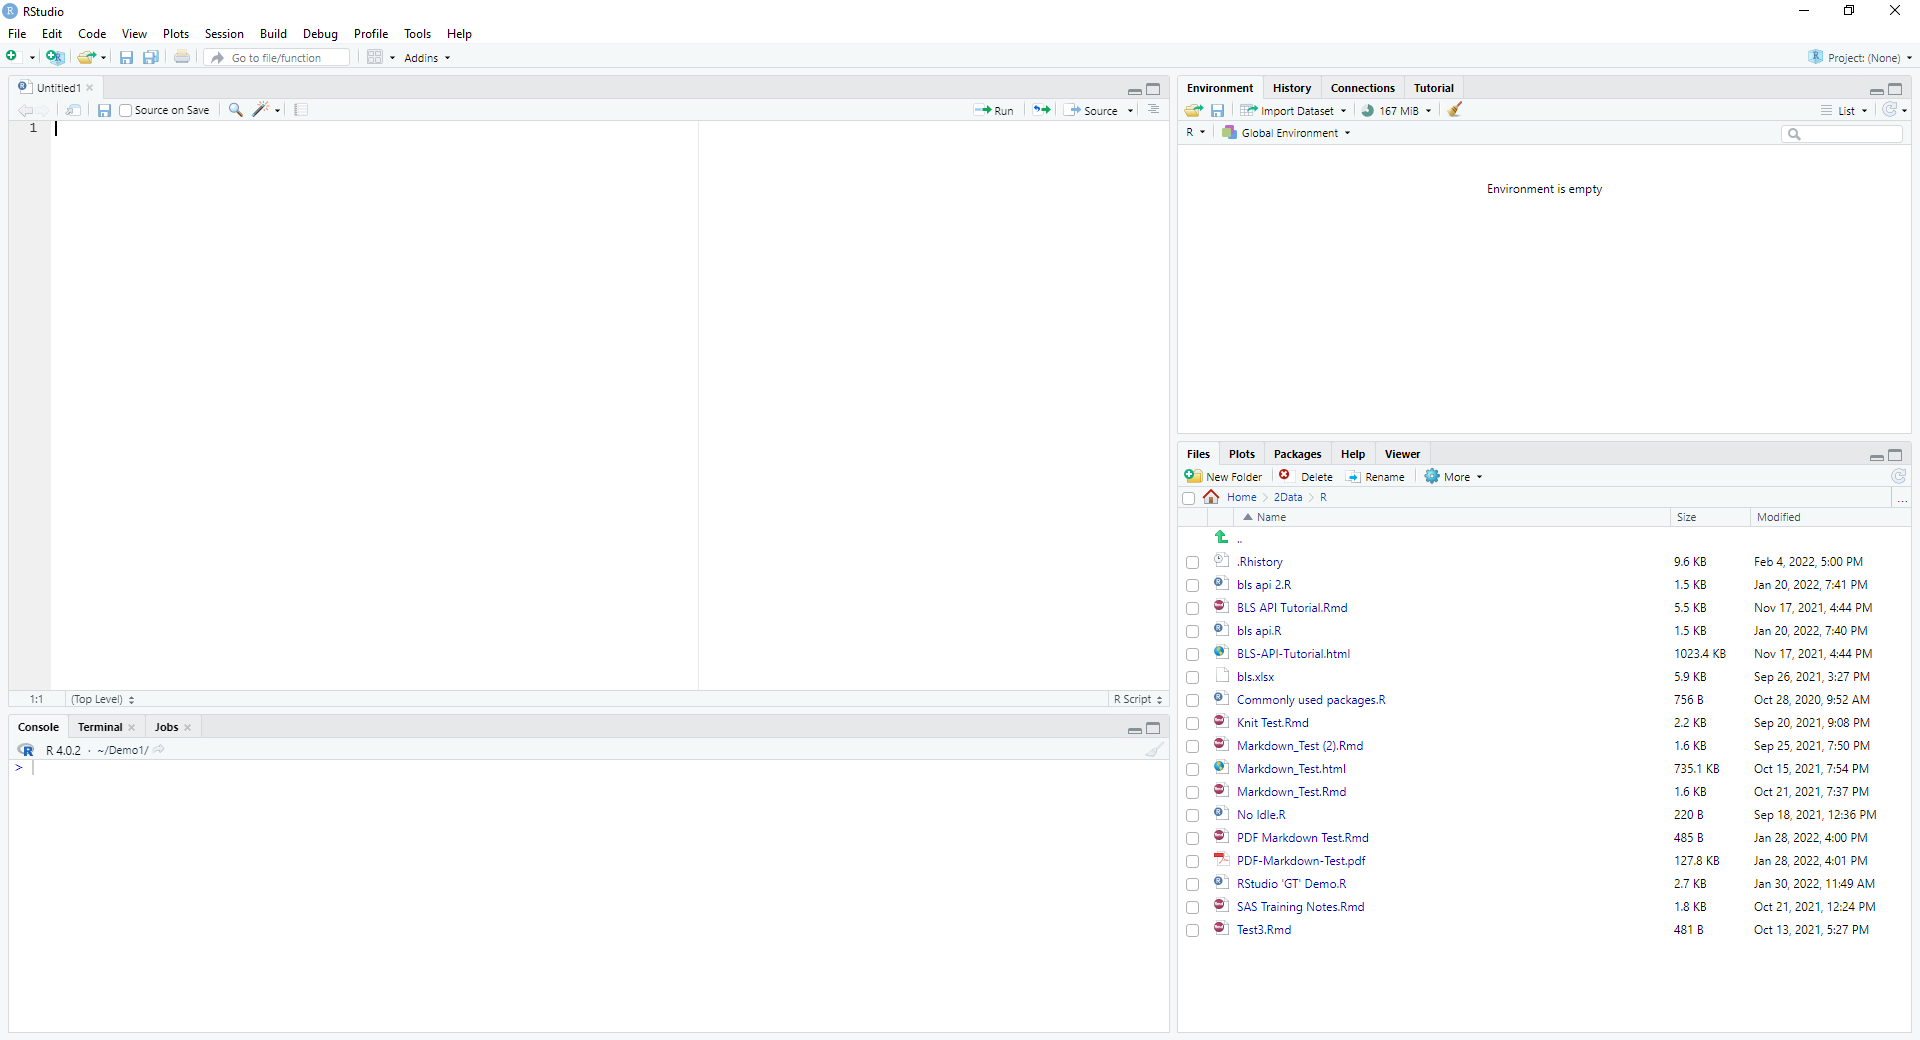Open the (Top Level) scope selector
This screenshot has height=1040, width=1920.
[102, 699]
